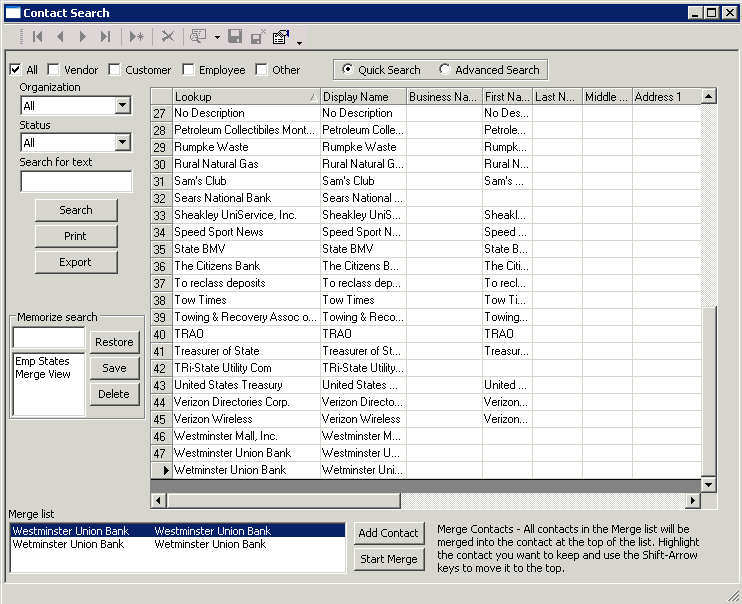Select Verizon Wireless lookup cell
742x604 pixels.
(x=246, y=419)
